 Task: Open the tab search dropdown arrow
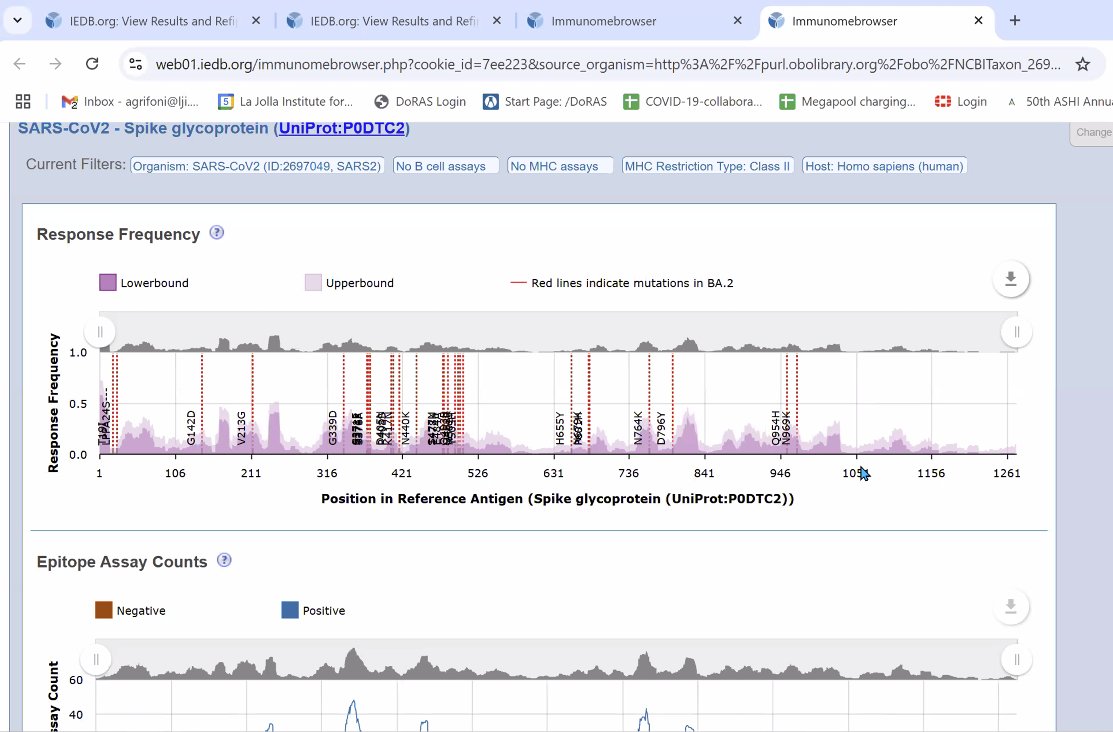coord(17,21)
